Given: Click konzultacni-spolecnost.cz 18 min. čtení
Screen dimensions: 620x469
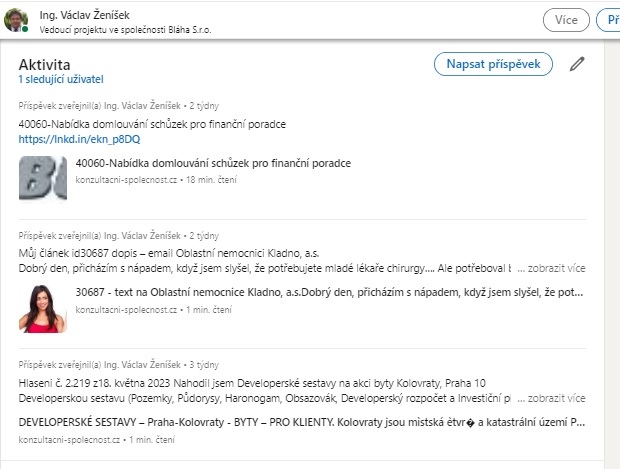Looking at the screenshot, I should pos(156,180).
